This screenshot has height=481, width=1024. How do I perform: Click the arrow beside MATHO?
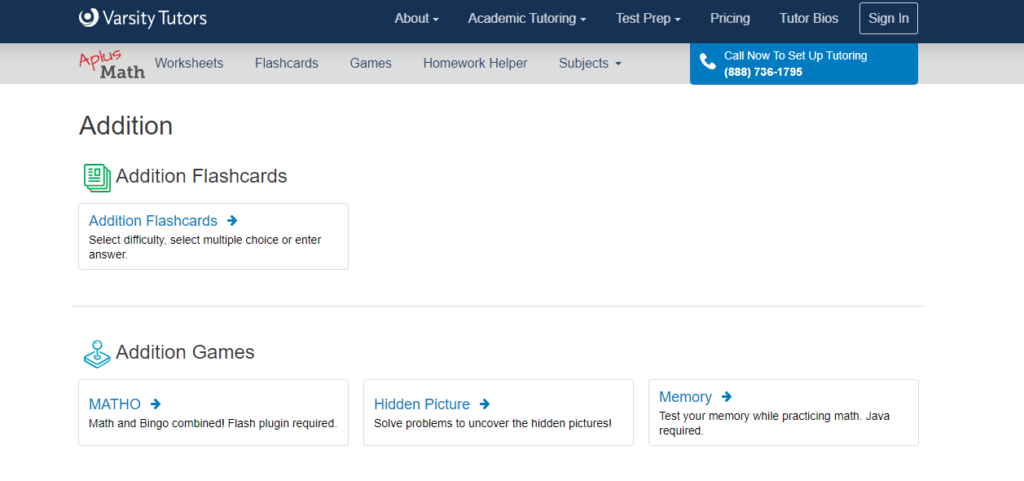click(x=155, y=404)
